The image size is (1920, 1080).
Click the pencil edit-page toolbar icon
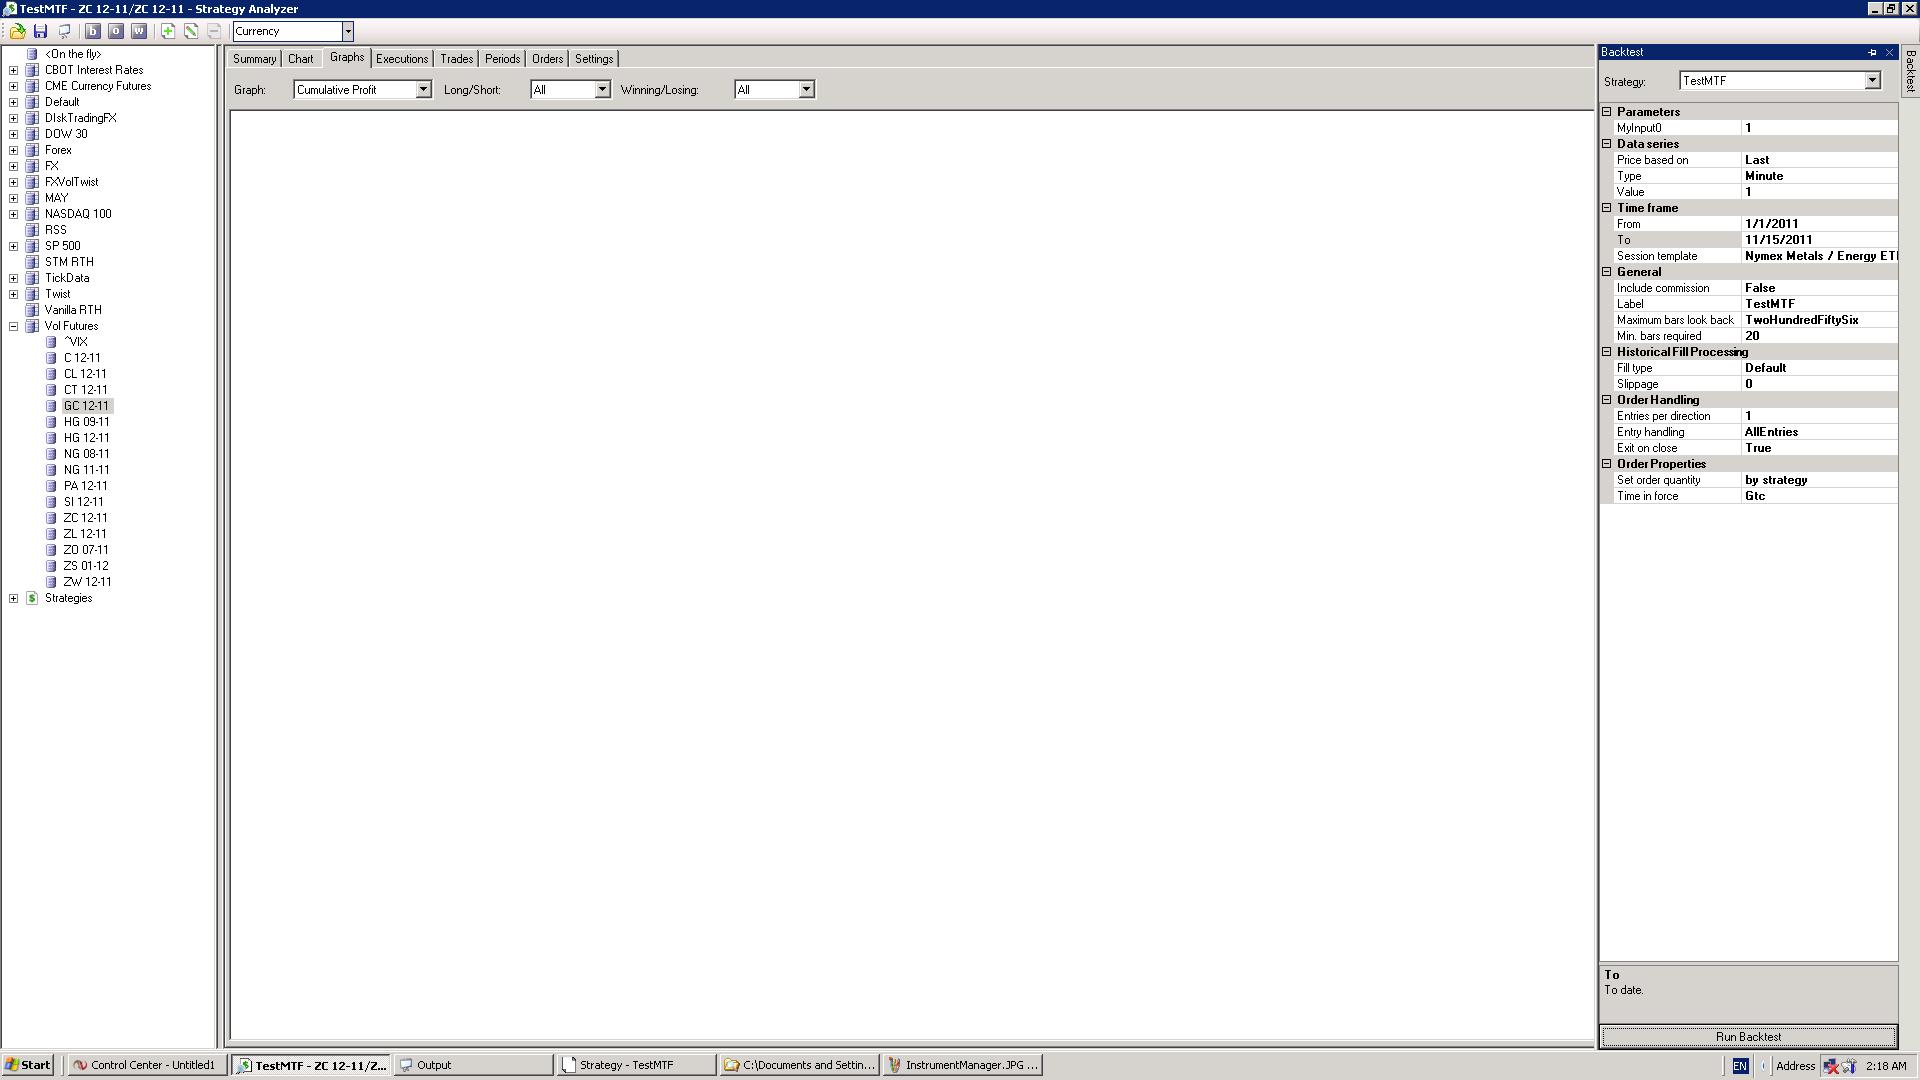191,31
